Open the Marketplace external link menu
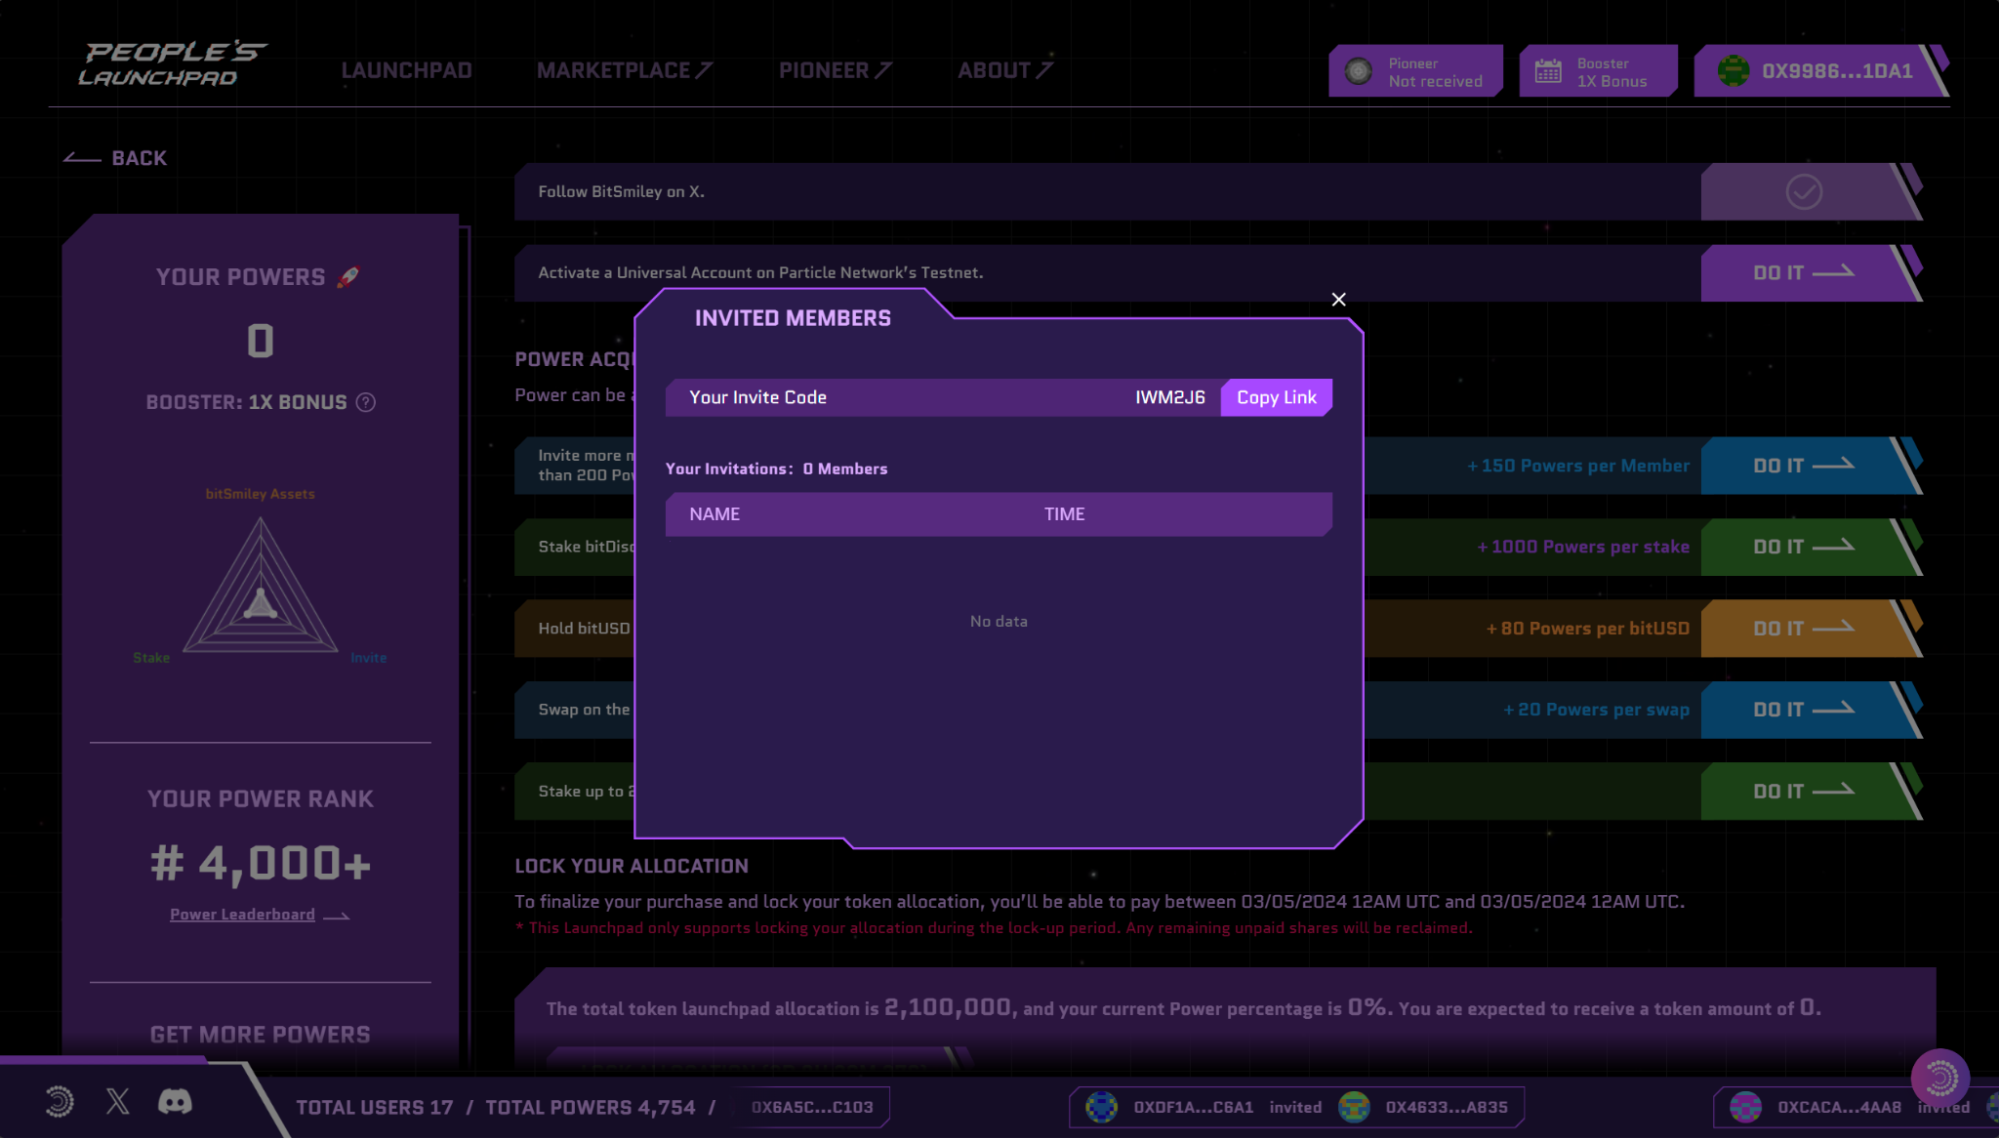The image size is (1999, 1139). pos(624,71)
